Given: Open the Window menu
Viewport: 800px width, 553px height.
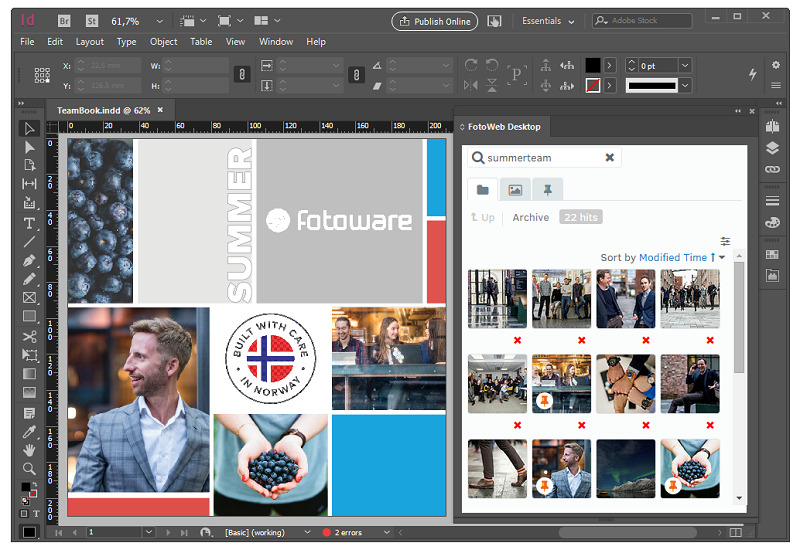Looking at the screenshot, I should [x=276, y=42].
